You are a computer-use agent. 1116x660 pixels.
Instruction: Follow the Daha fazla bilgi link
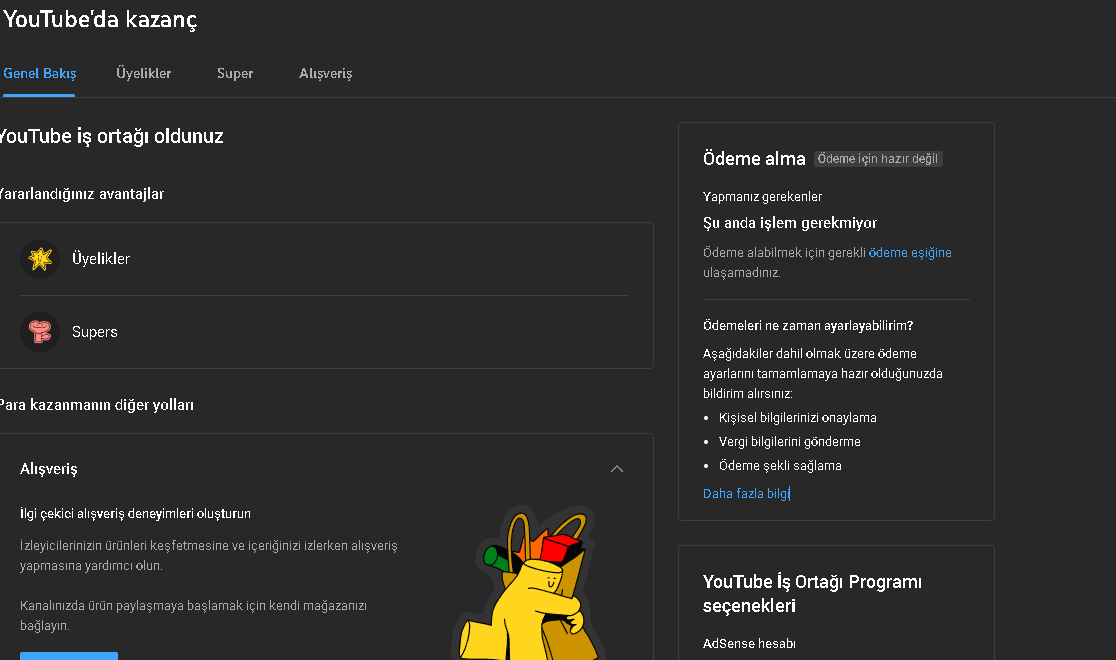click(x=746, y=493)
